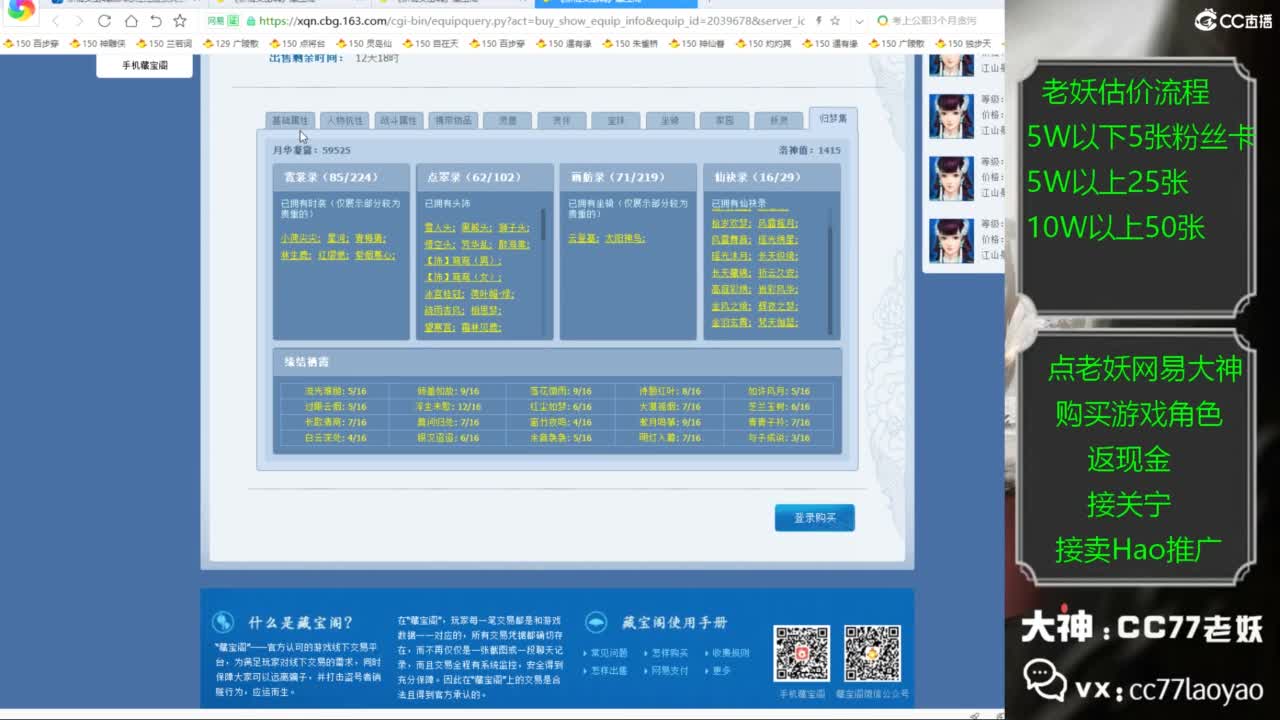
Task: Open the 常见问题 footer link
Action: tap(609, 653)
